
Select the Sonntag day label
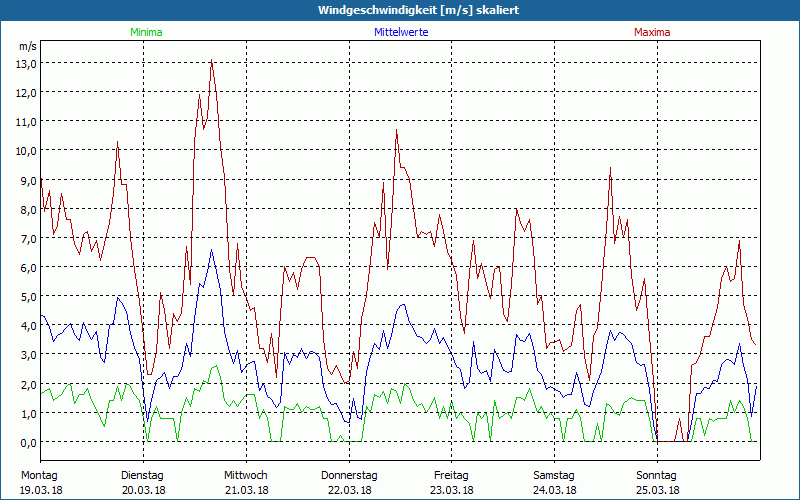click(x=657, y=475)
